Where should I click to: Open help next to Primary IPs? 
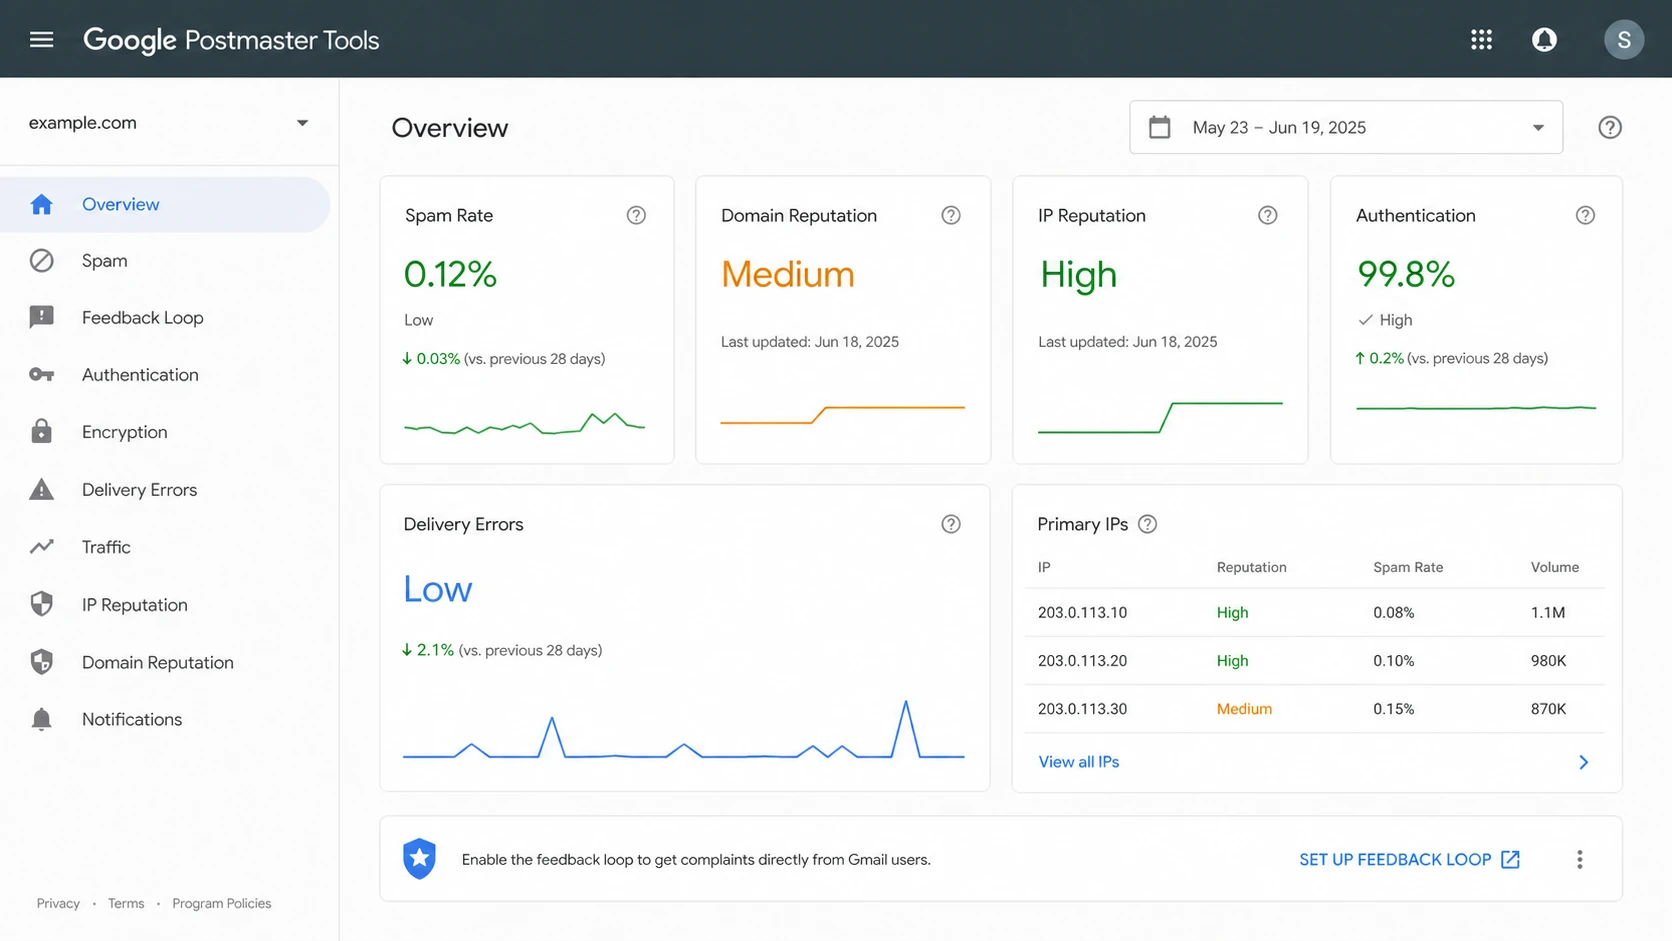(1148, 524)
